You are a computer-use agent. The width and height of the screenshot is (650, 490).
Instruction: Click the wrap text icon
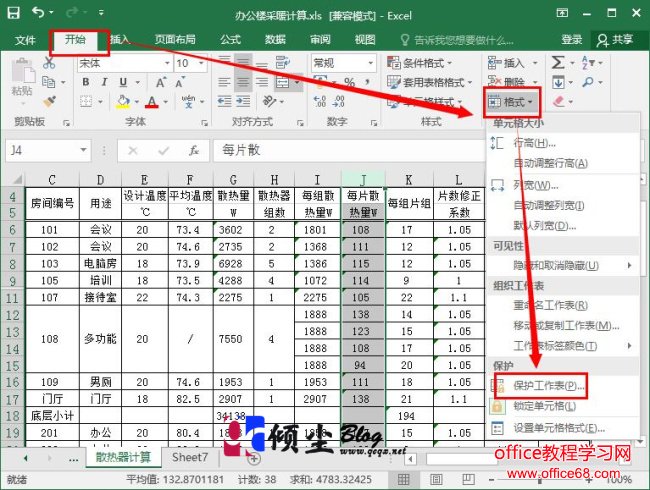(x=283, y=63)
